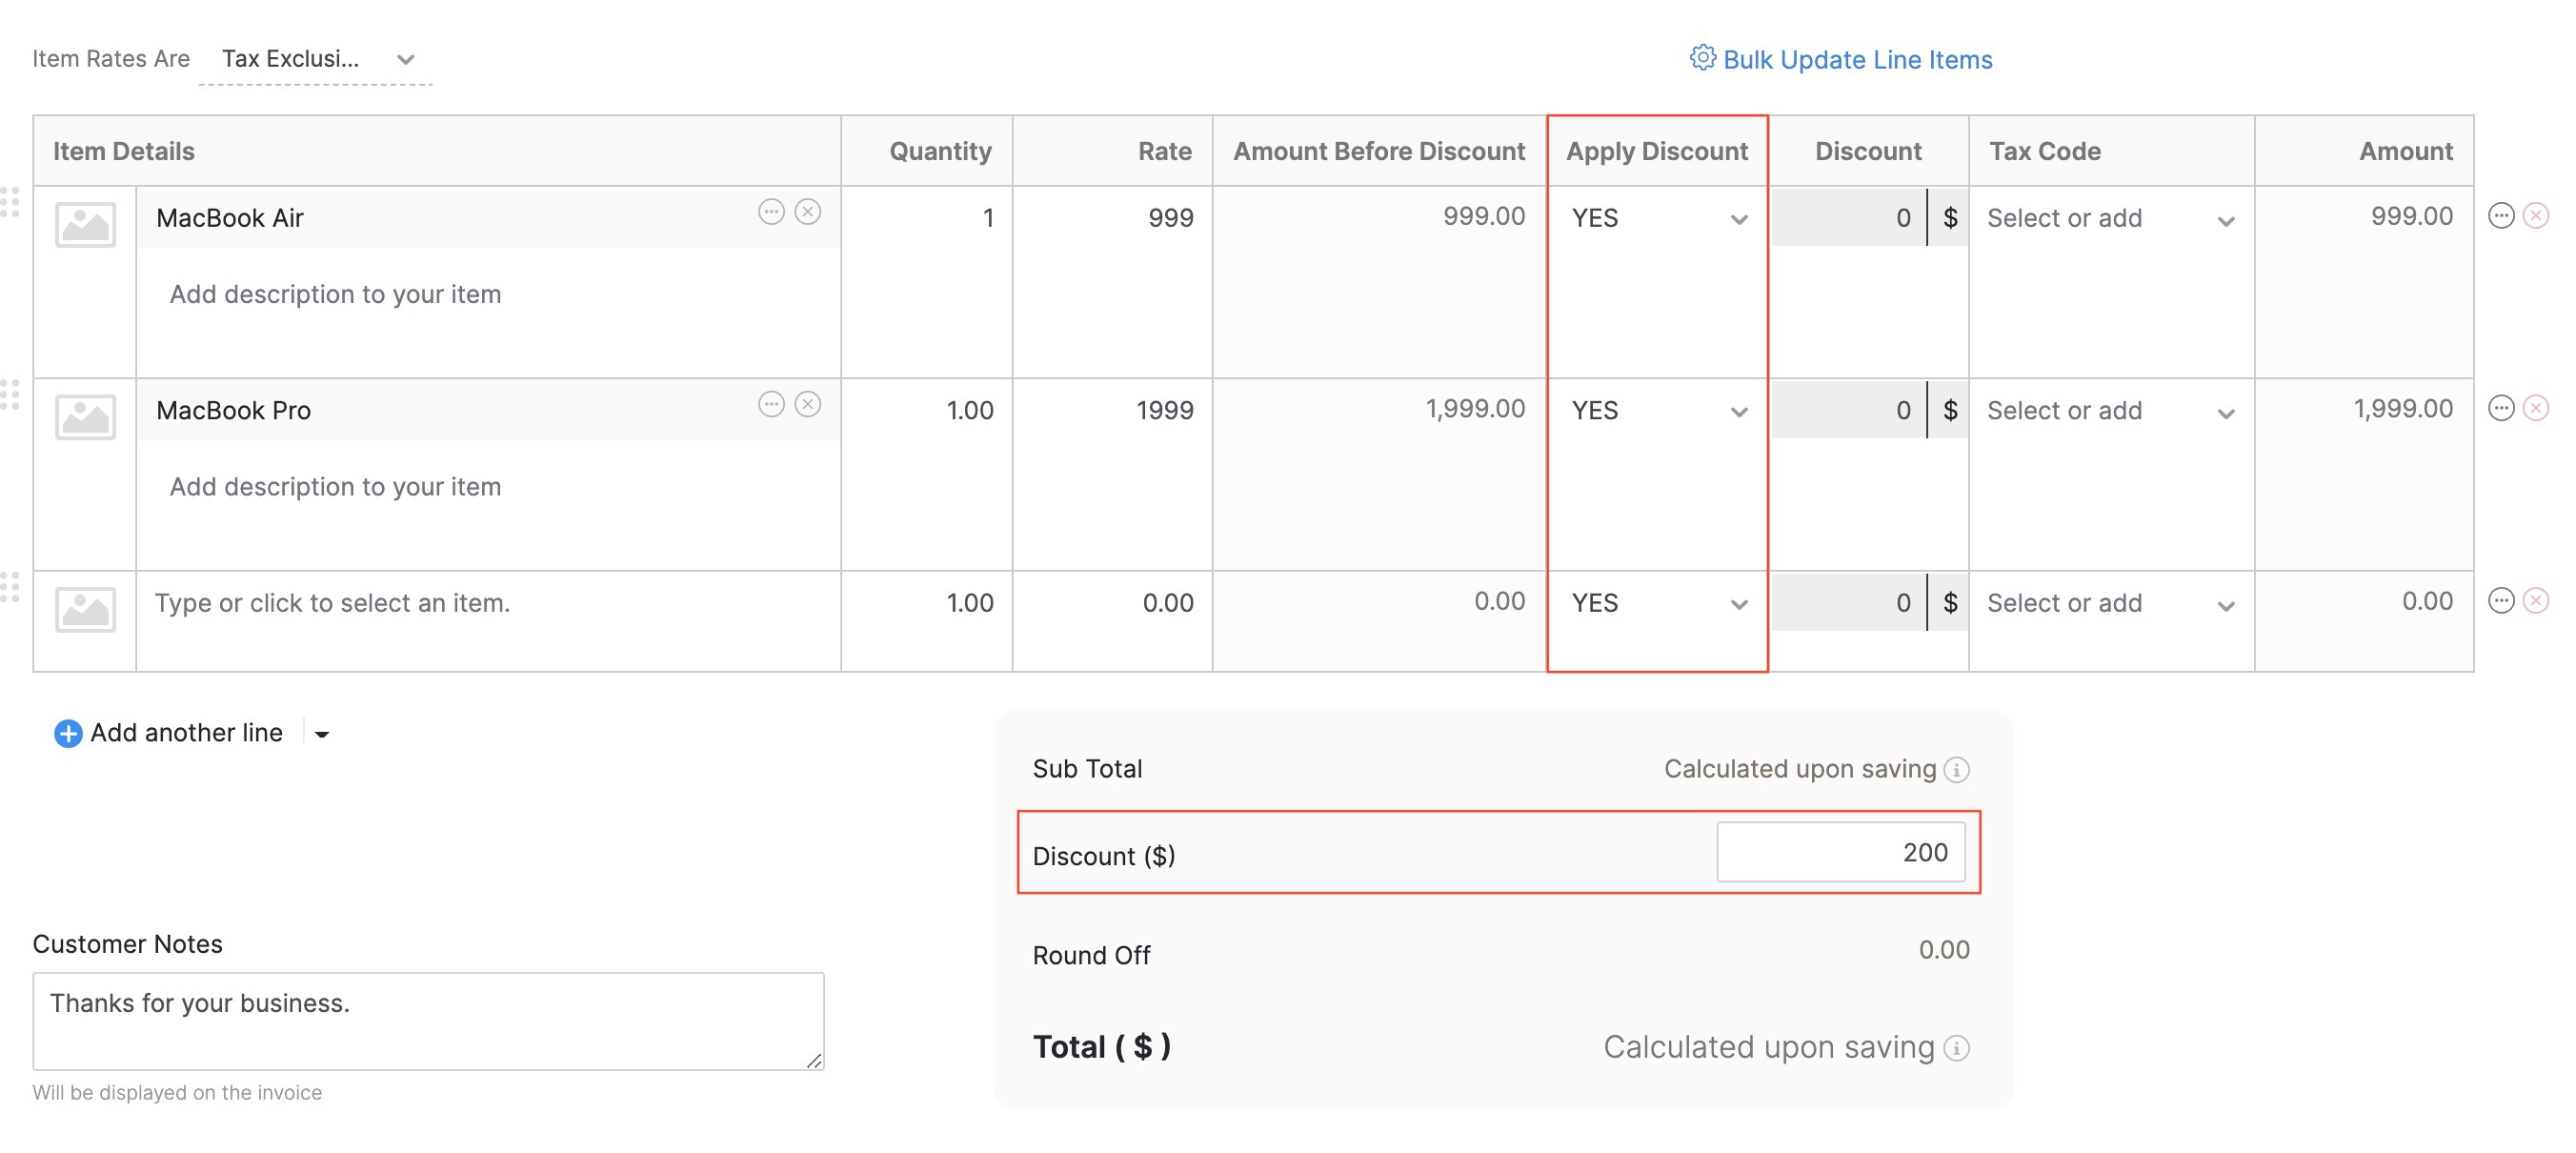
Task: Edit MacBook Air rate 999 field
Action: point(1113,218)
